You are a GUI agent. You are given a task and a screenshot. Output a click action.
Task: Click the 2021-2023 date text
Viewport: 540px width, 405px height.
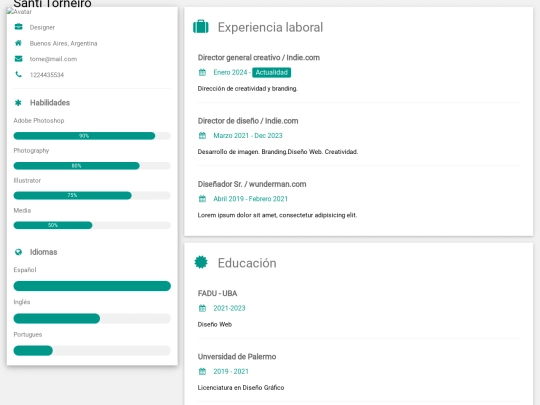229,308
